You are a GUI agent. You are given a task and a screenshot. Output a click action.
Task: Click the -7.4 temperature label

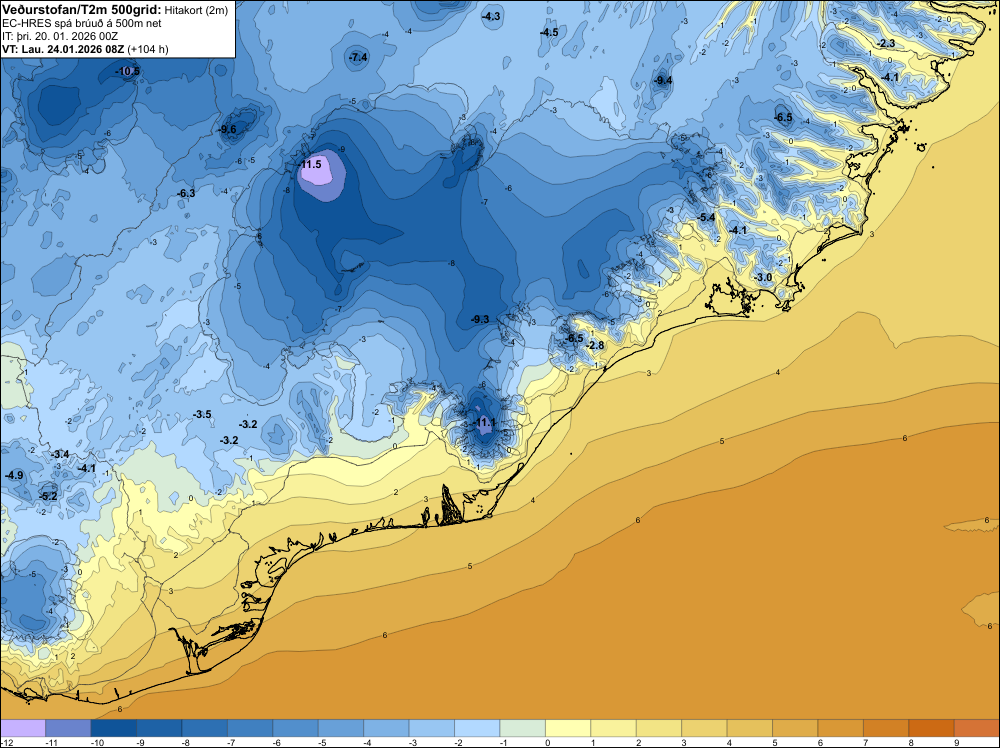click(x=358, y=57)
